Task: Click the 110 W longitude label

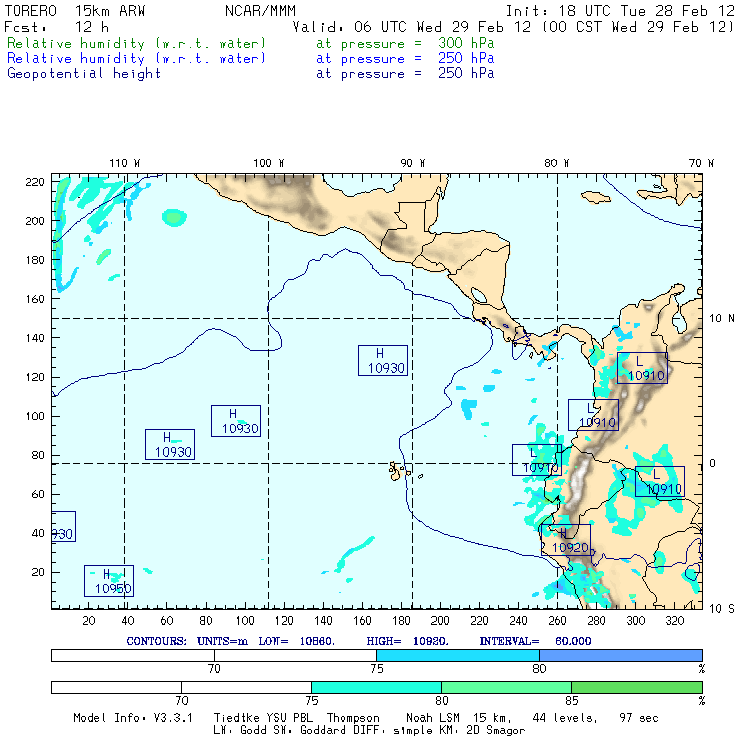Action: [x=124, y=163]
